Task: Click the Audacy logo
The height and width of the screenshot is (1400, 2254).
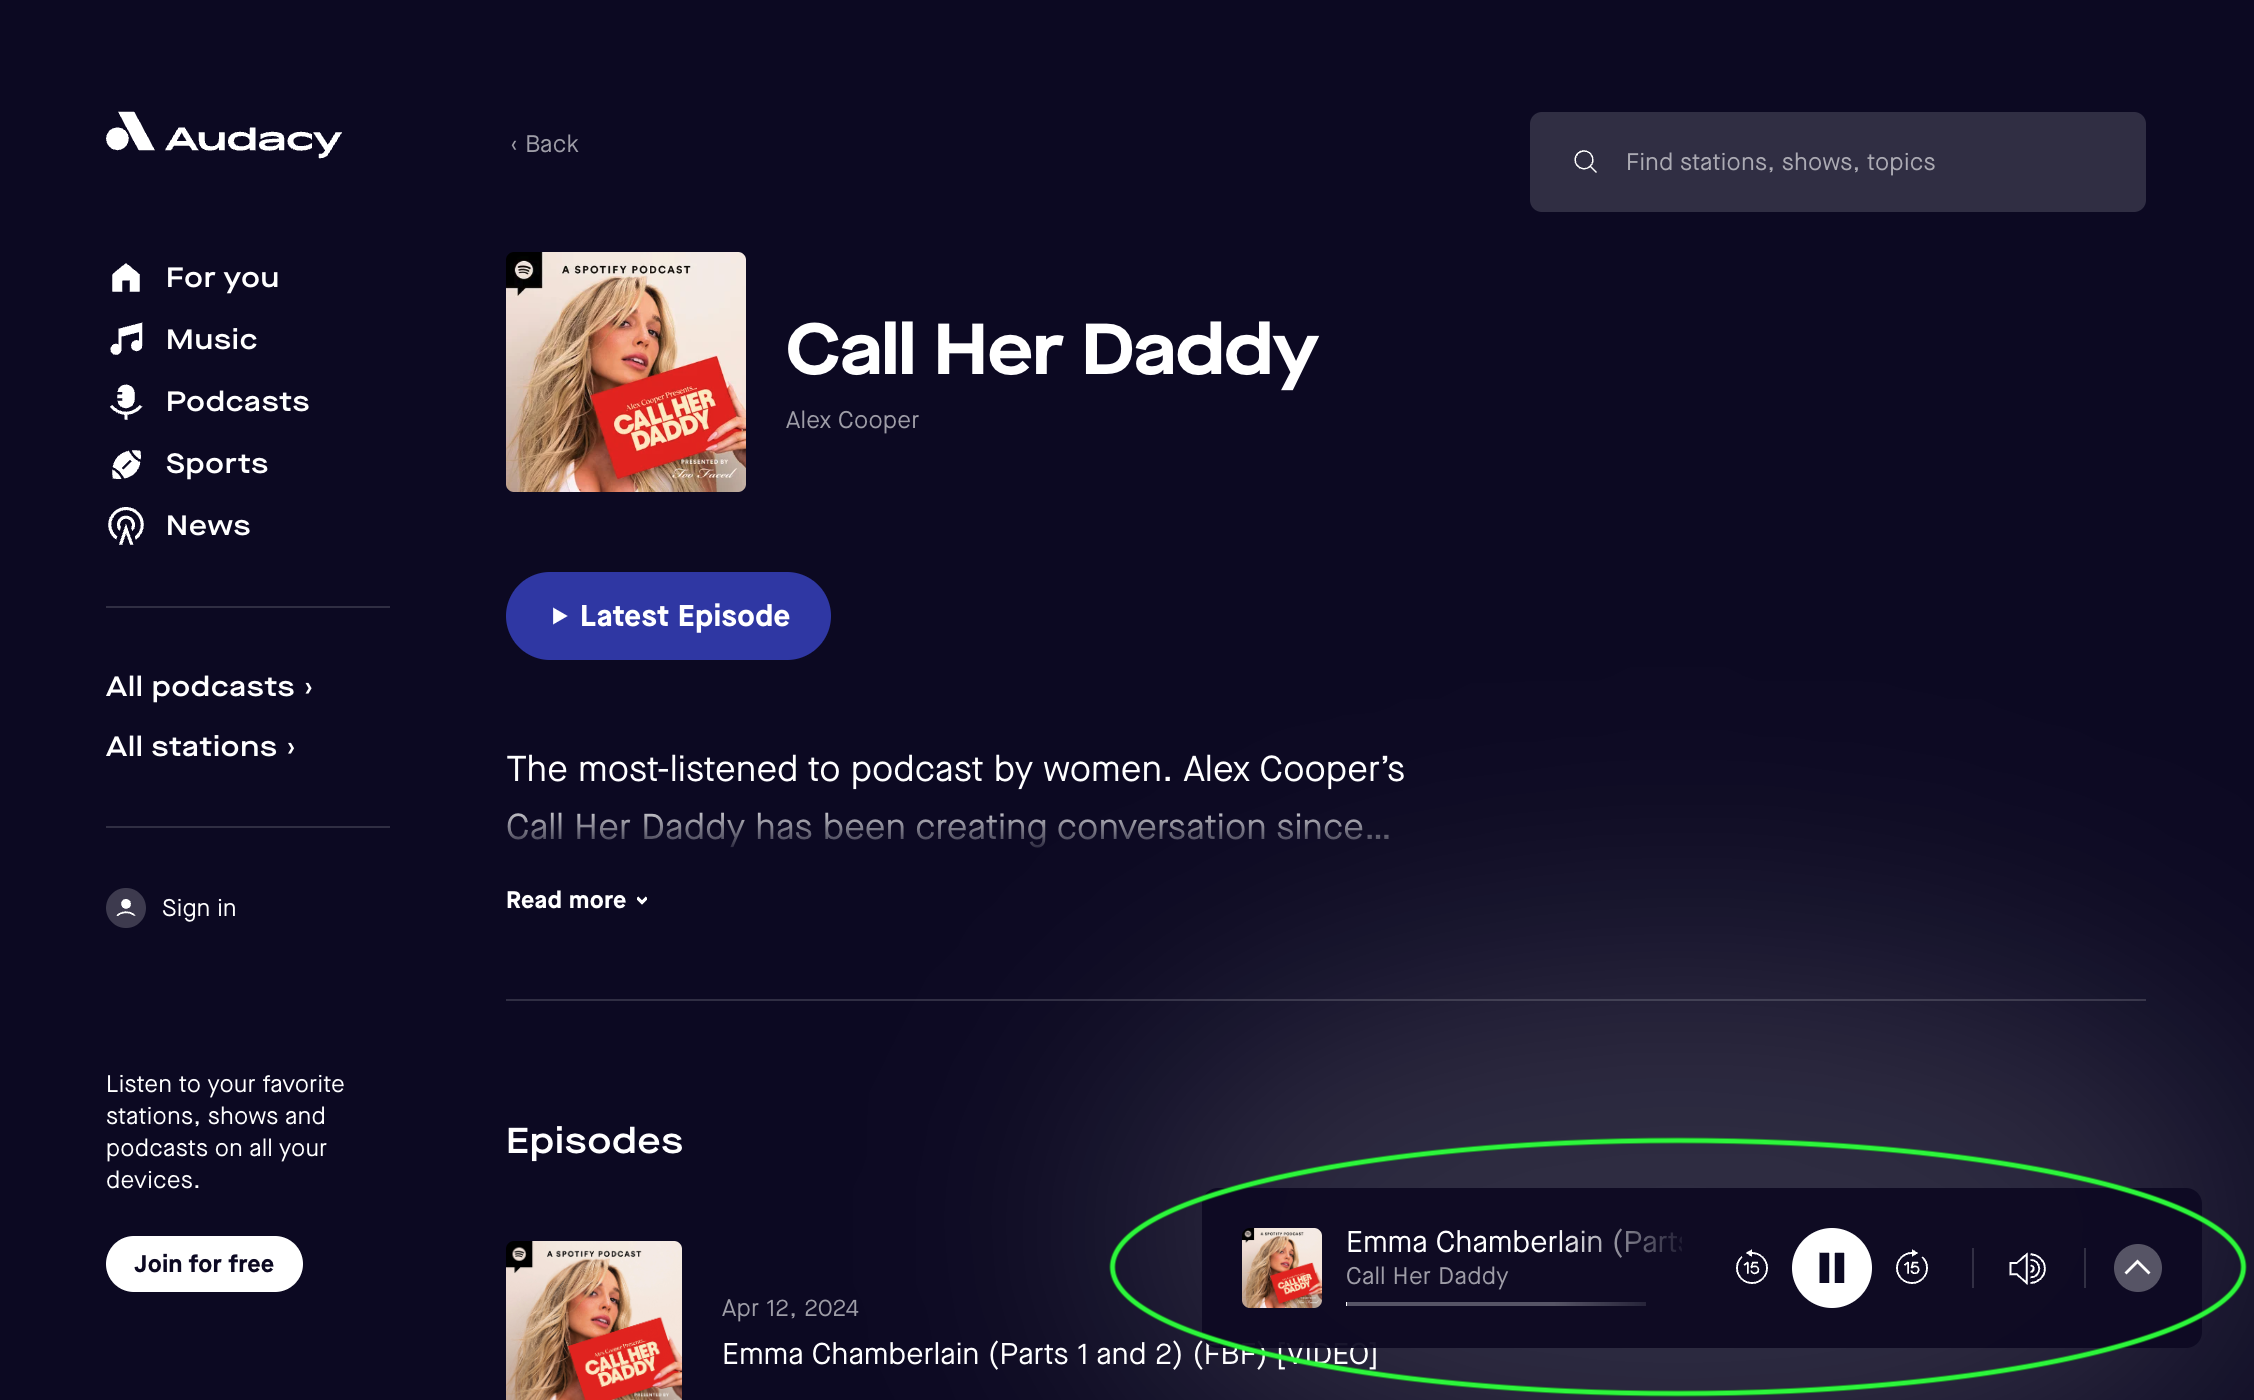Action: point(222,138)
